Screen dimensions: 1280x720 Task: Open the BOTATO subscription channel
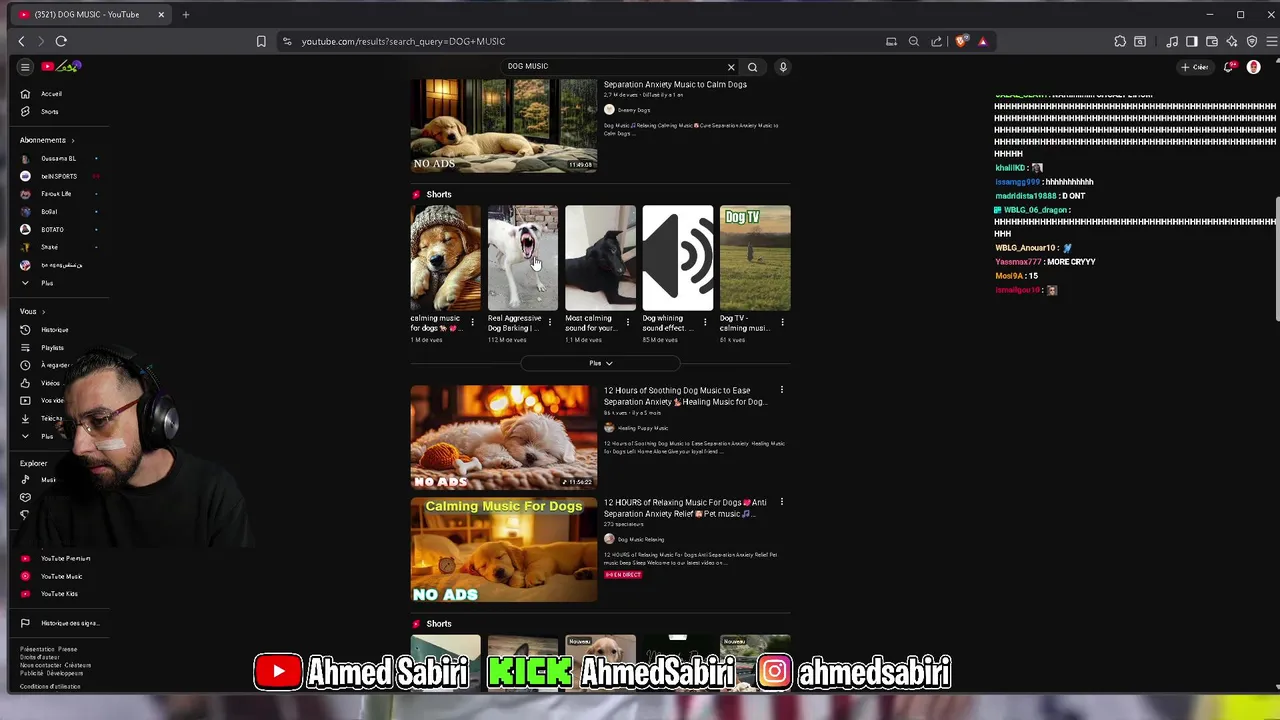click(53, 229)
